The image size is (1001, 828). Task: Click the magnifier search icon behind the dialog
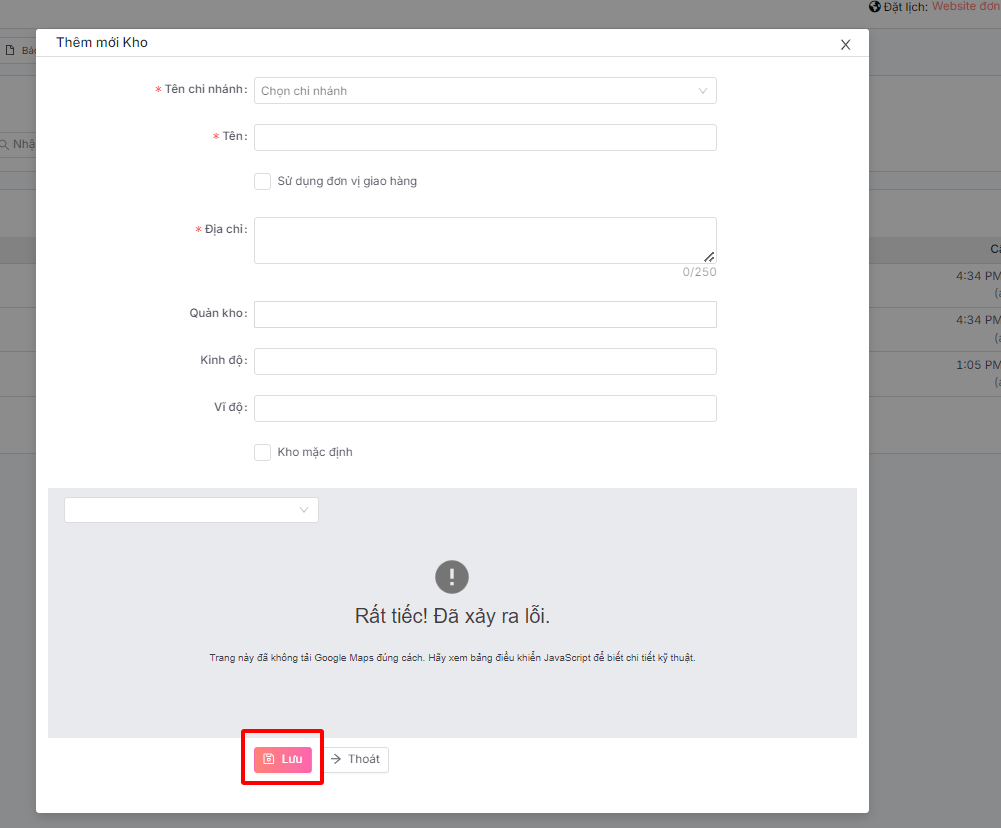click(5, 144)
